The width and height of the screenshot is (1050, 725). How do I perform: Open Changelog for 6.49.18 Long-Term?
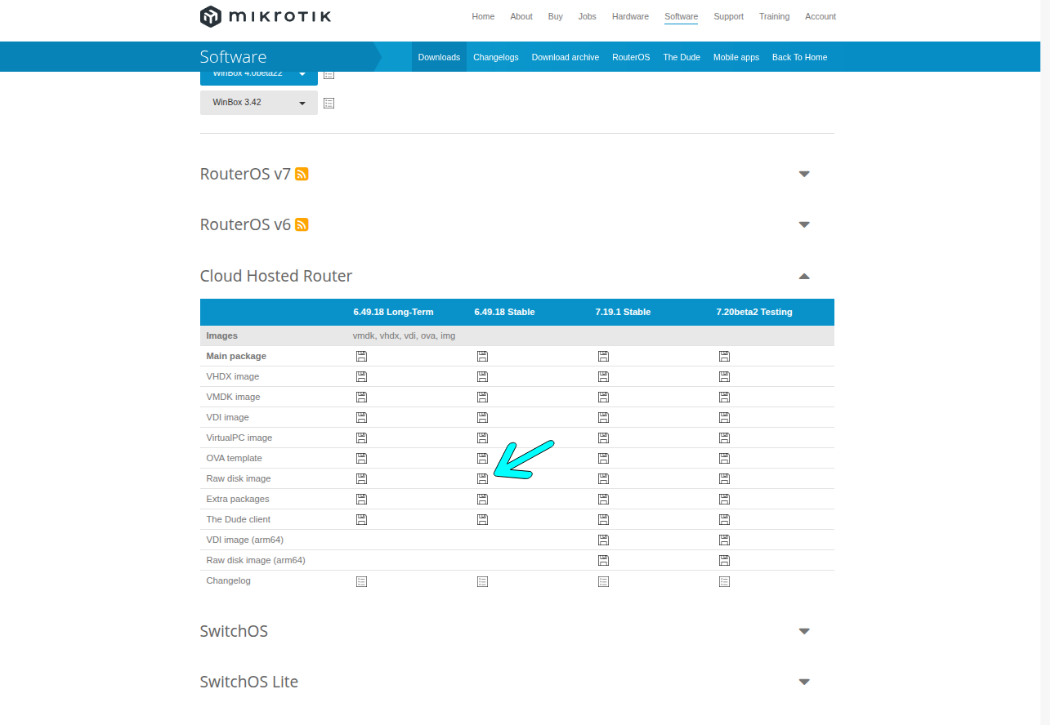pyautogui.click(x=361, y=582)
